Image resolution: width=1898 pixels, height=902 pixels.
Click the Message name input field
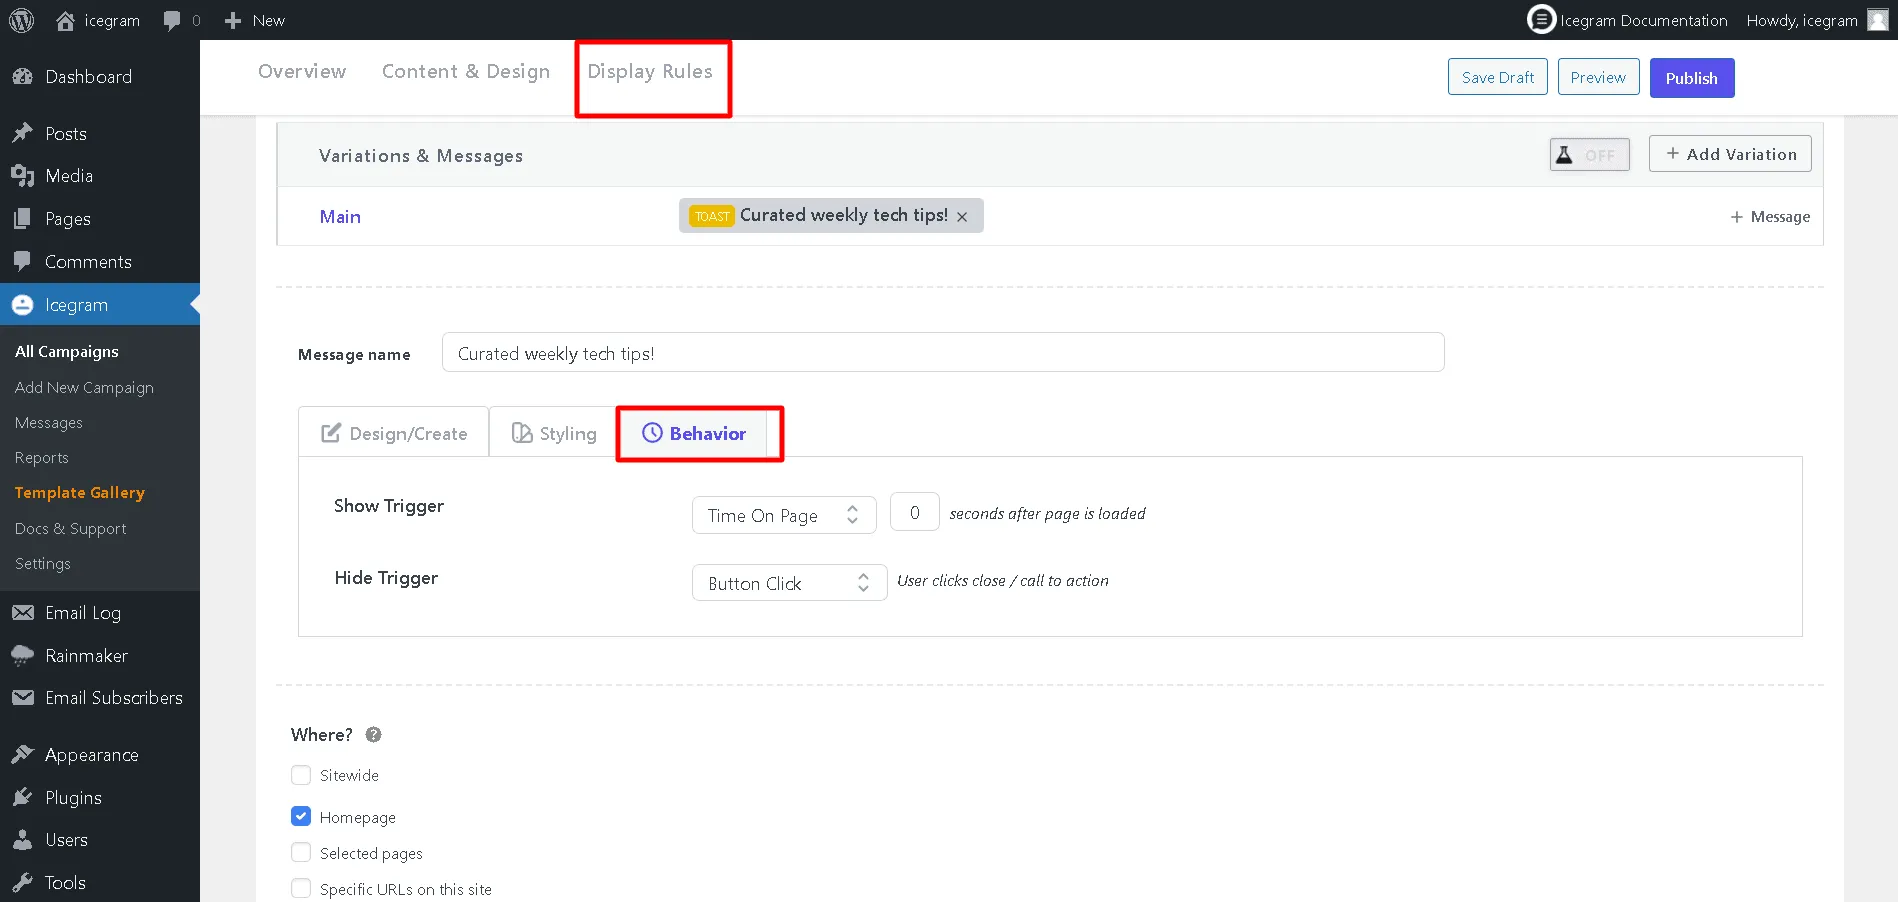click(943, 353)
